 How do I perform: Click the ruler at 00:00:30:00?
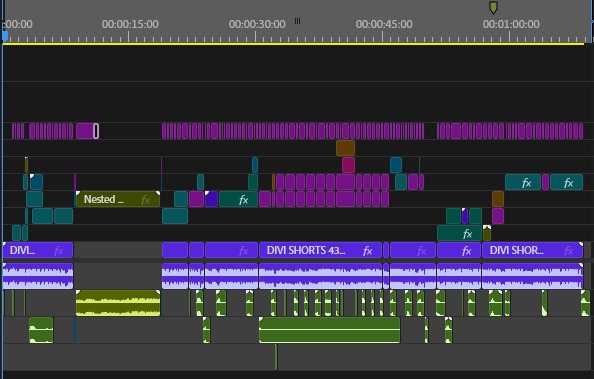pyautogui.click(x=257, y=24)
